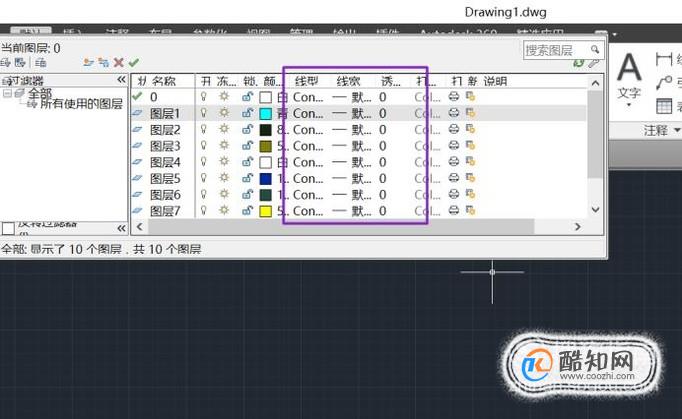Click the red X Delete Layer icon

click(x=118, y=63)
